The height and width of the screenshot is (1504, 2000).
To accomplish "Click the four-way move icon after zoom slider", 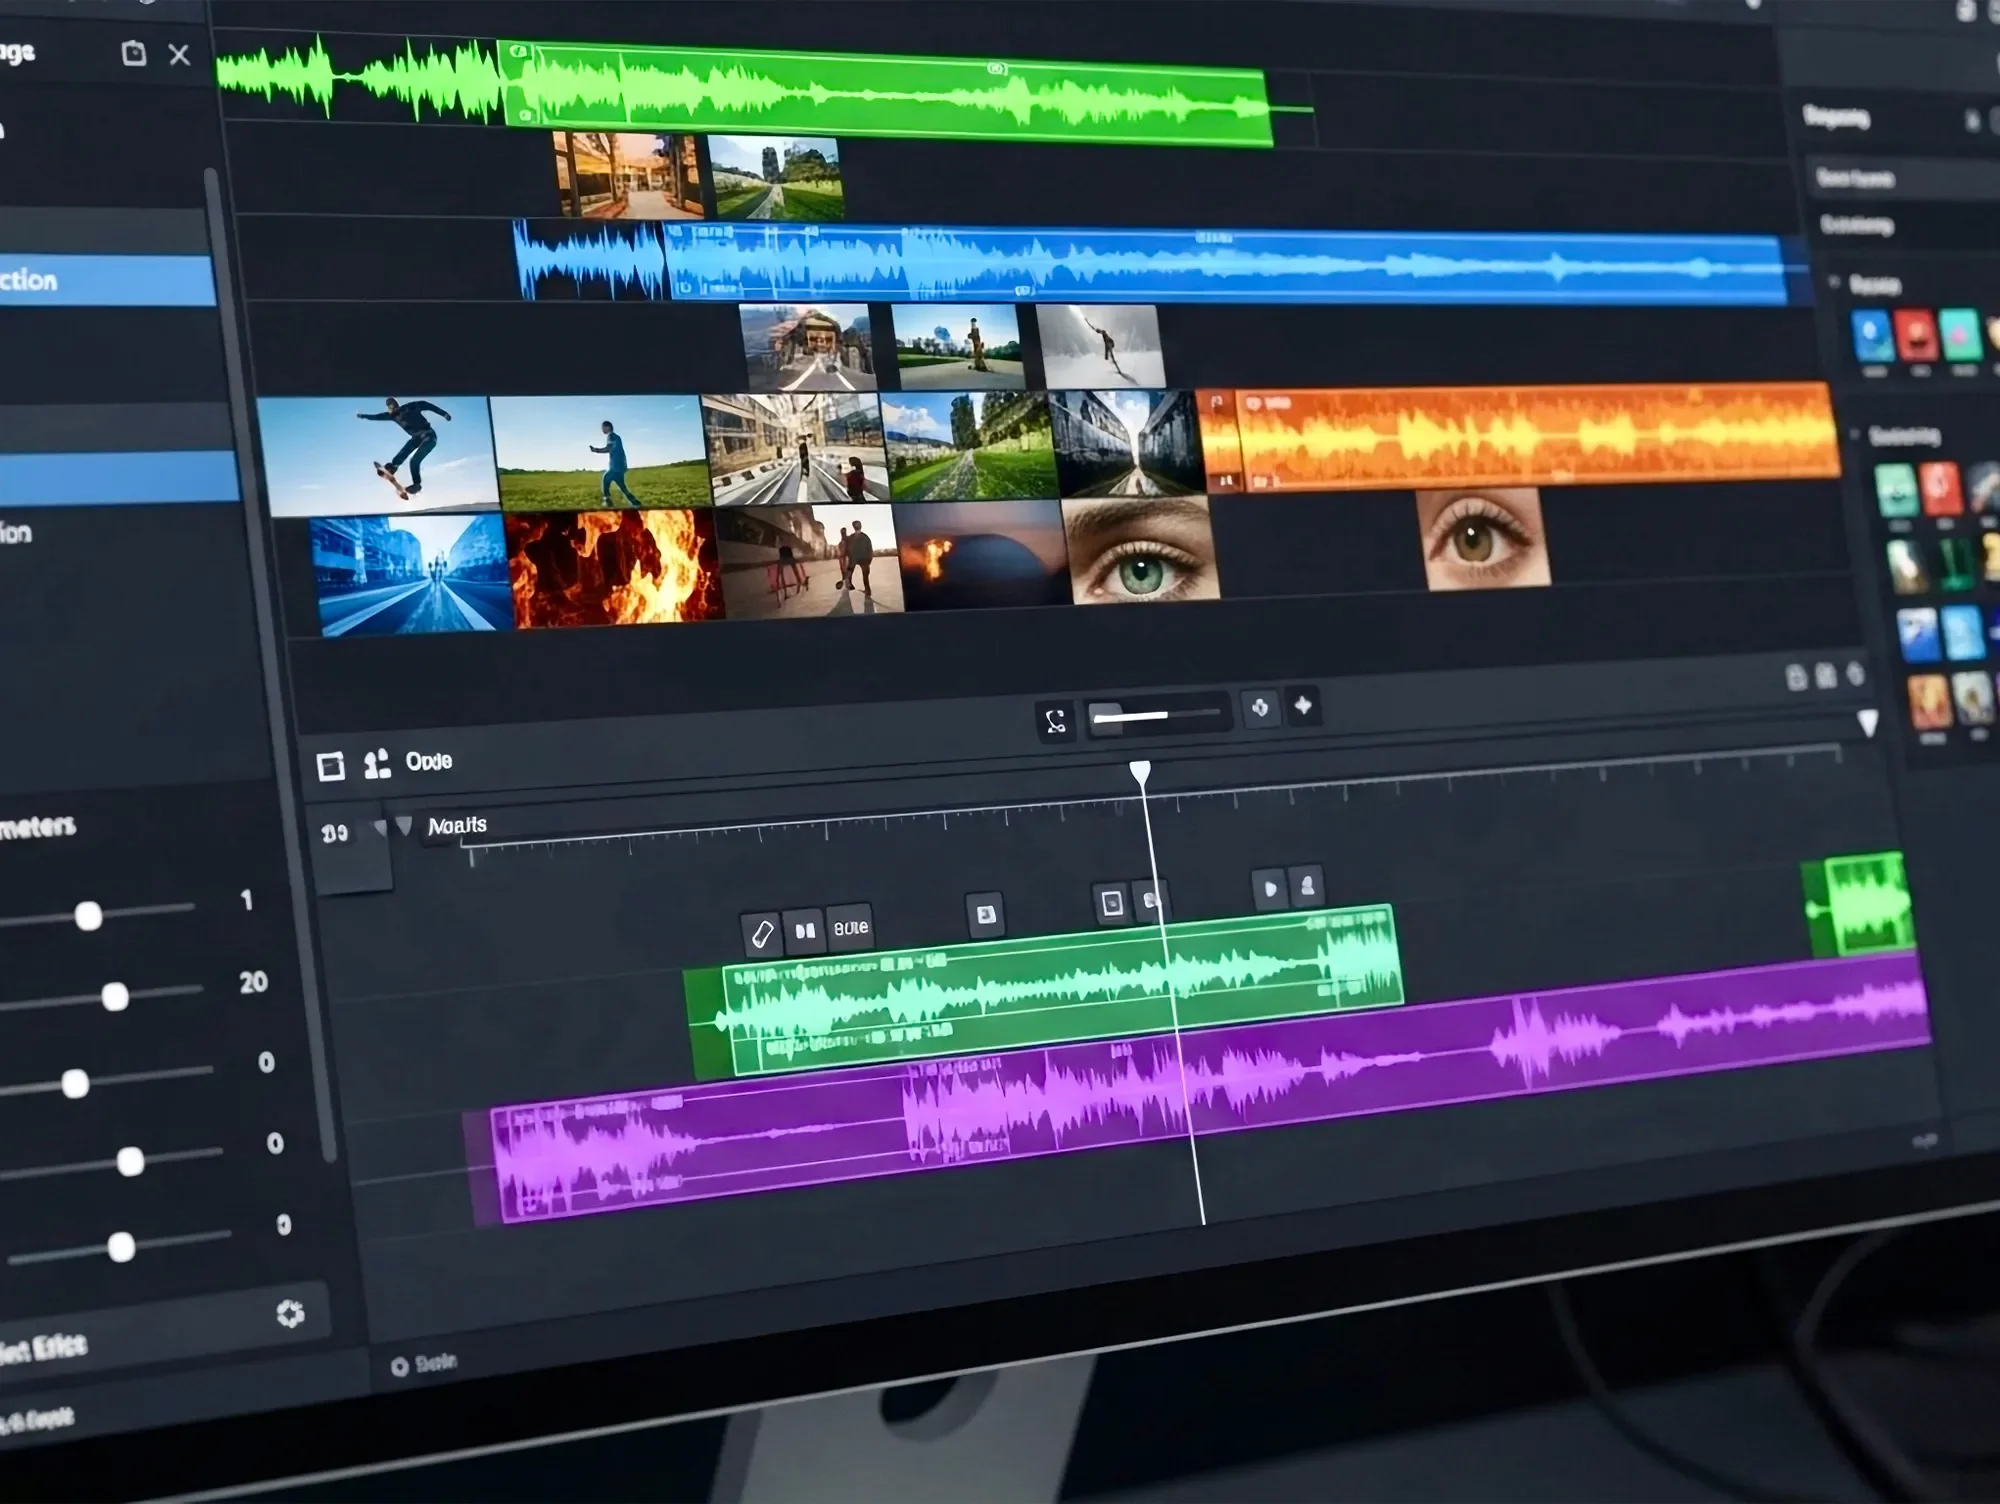I will 1260,708.
